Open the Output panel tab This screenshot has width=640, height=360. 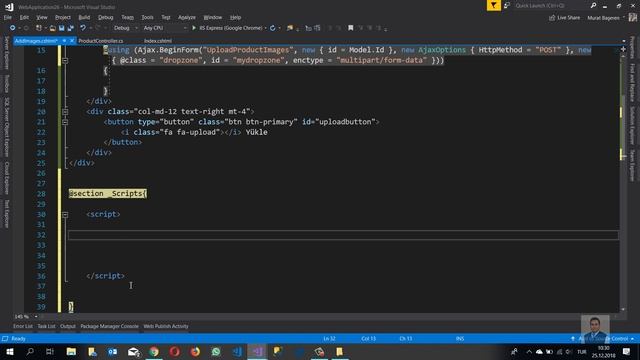pos(68,326)
